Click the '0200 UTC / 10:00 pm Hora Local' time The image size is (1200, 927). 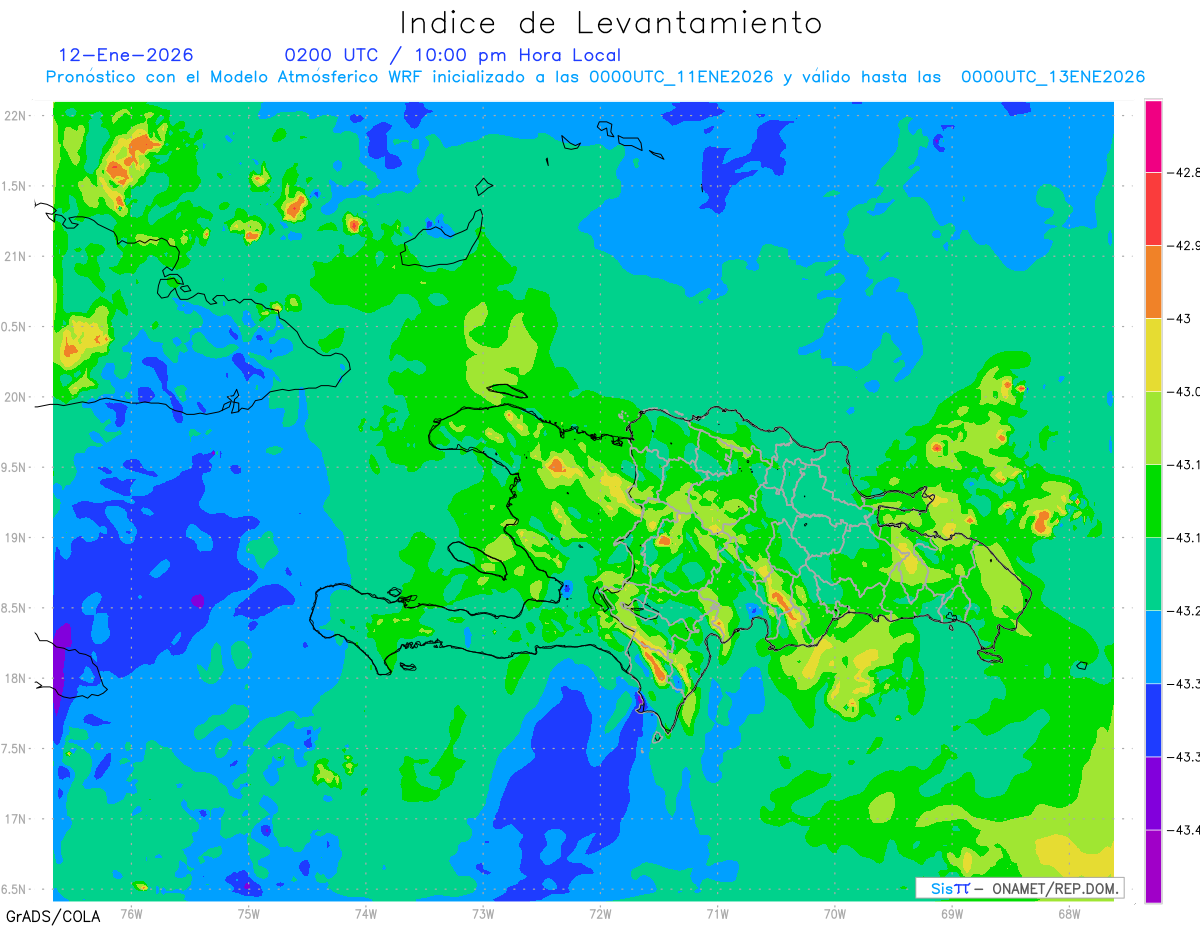(x=452, y=55)
